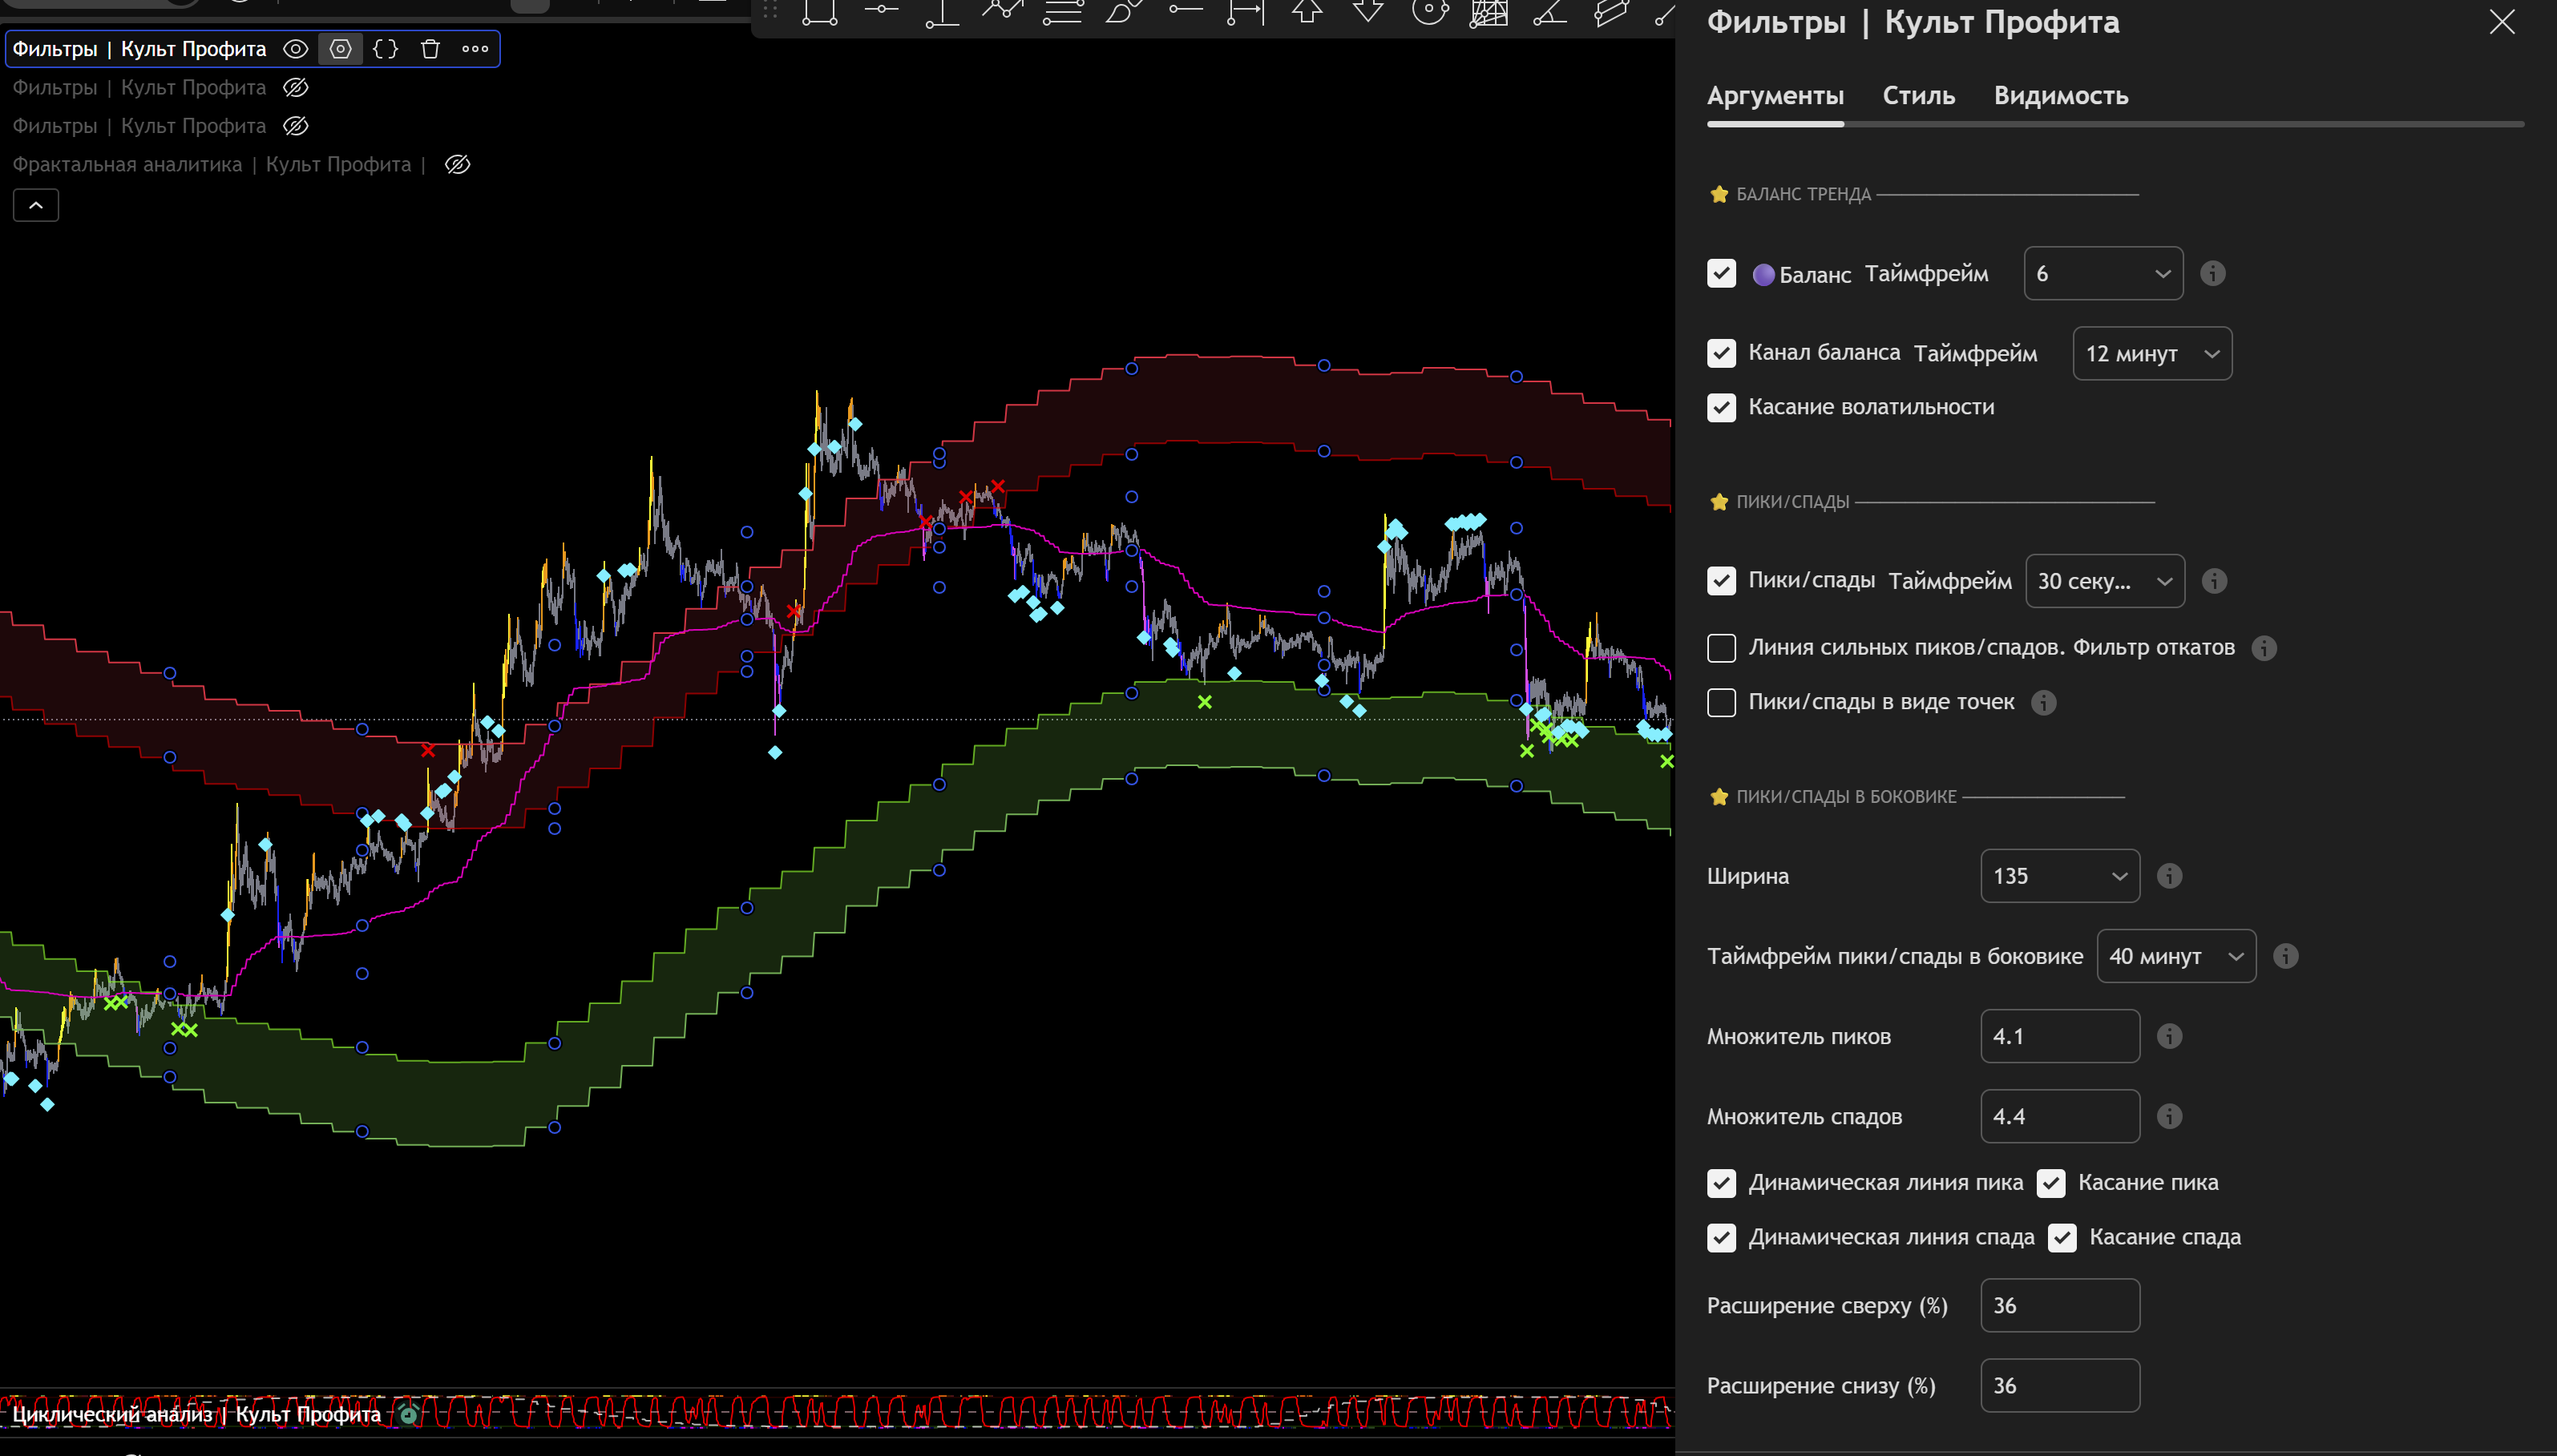The width and height of the screenshot is (2557, 1456).
Task: Click the purple Баланс color swatch
Action: [1763, 275]
